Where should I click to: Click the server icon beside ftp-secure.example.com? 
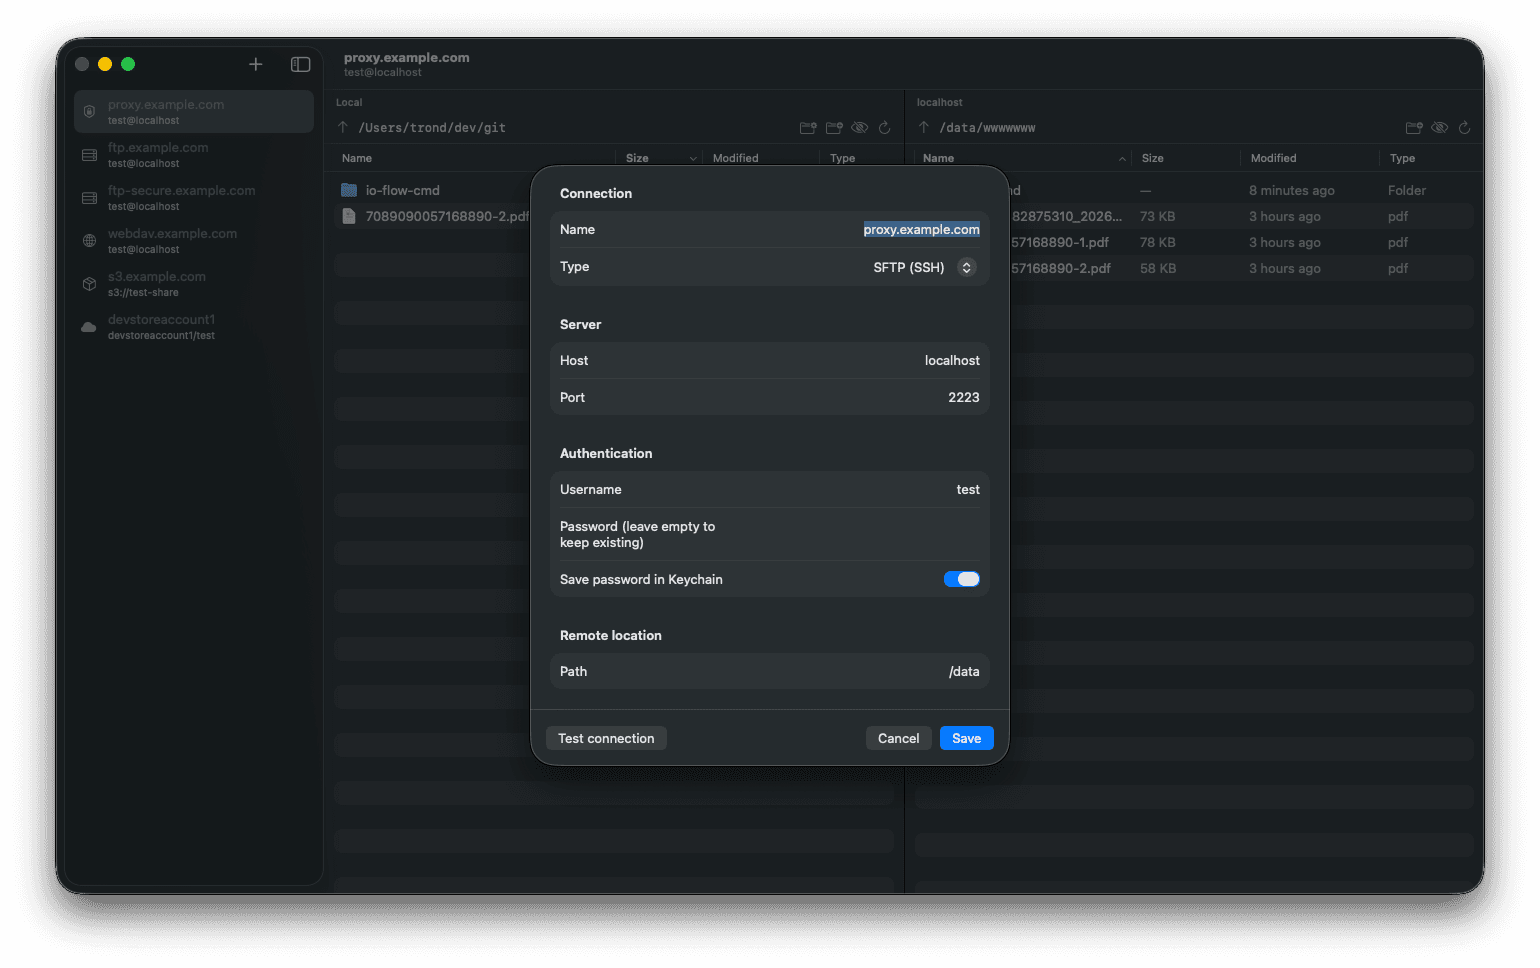click(x=89, y=198)
